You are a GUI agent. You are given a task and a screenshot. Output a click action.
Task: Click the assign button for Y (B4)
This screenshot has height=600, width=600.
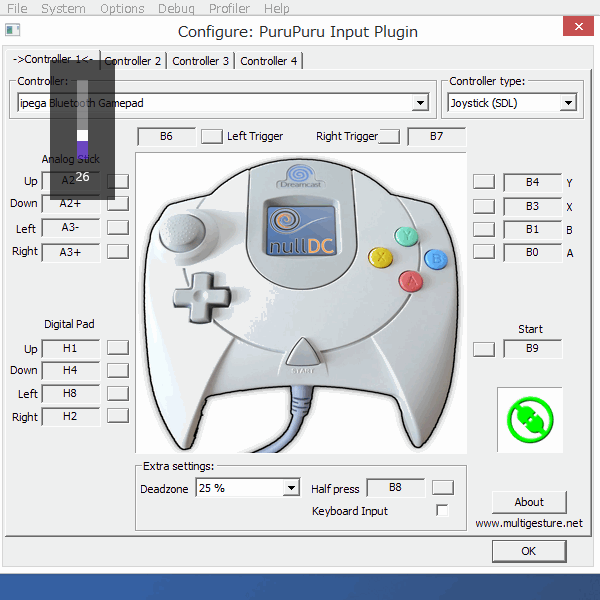483,182
